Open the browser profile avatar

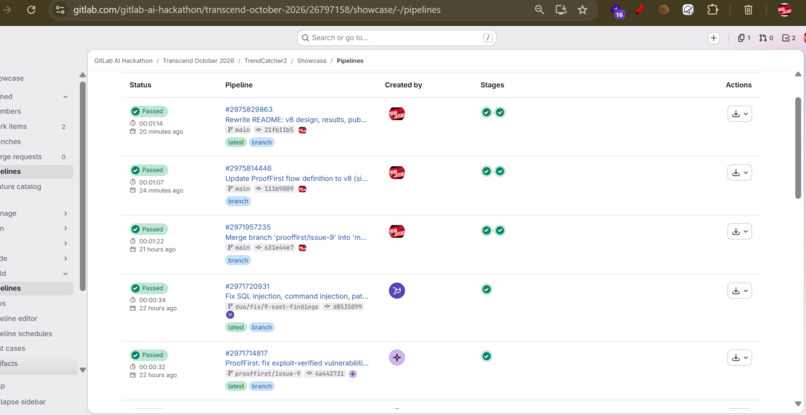click(x=784, y=10)
